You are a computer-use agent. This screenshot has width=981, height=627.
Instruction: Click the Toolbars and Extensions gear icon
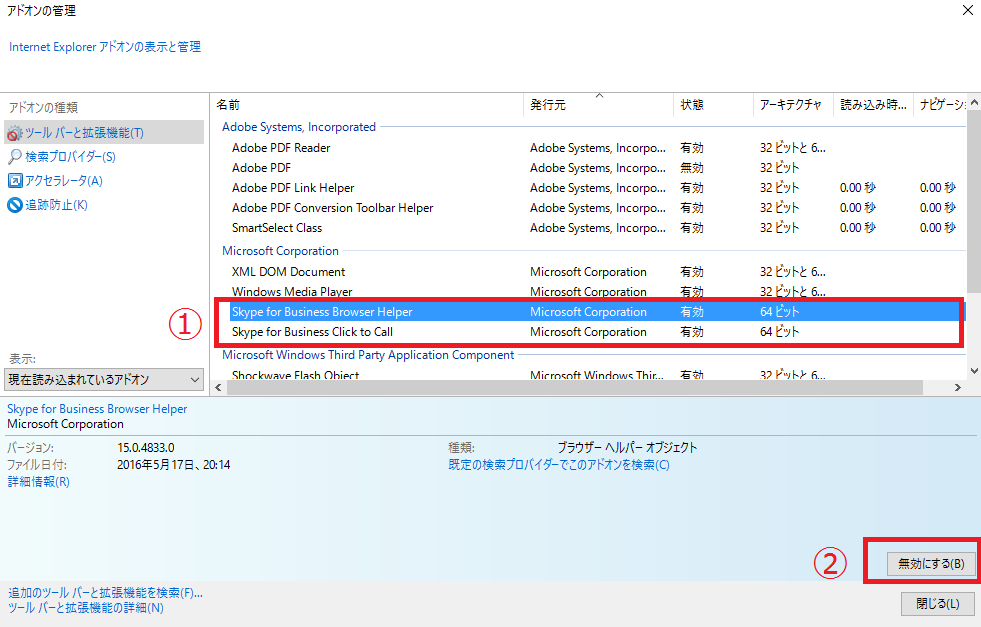tap(14, 133)
